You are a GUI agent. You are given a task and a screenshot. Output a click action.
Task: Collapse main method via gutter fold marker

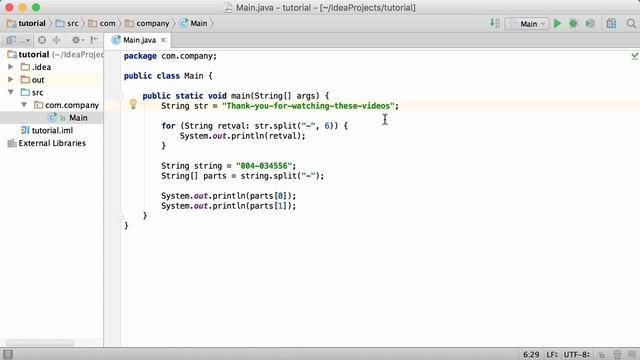tap(120, 96)
